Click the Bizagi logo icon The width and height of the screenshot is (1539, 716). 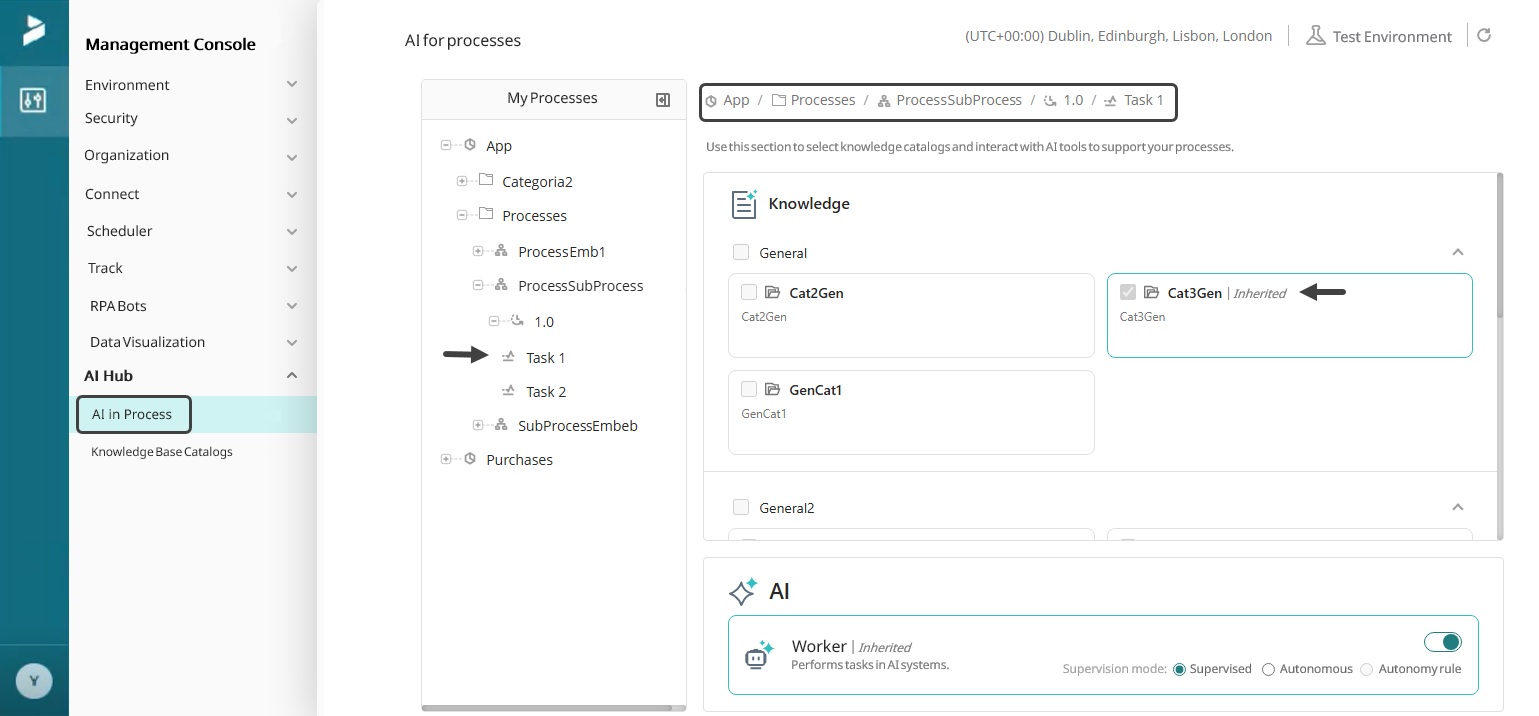click(x=34, y=30)
